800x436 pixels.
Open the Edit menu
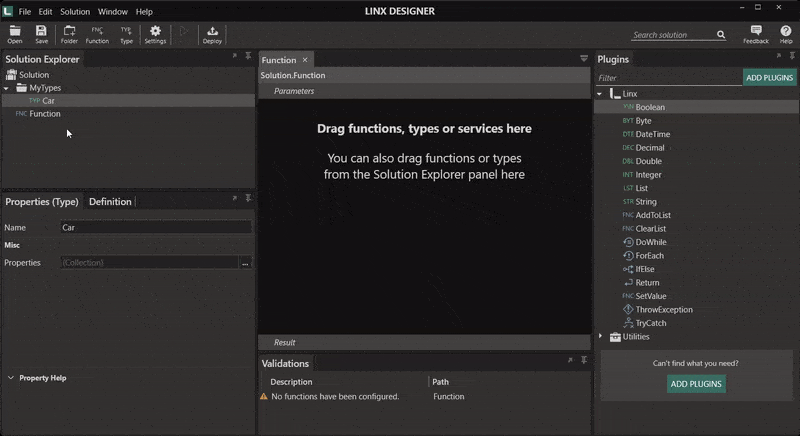(x=45, y=11)
